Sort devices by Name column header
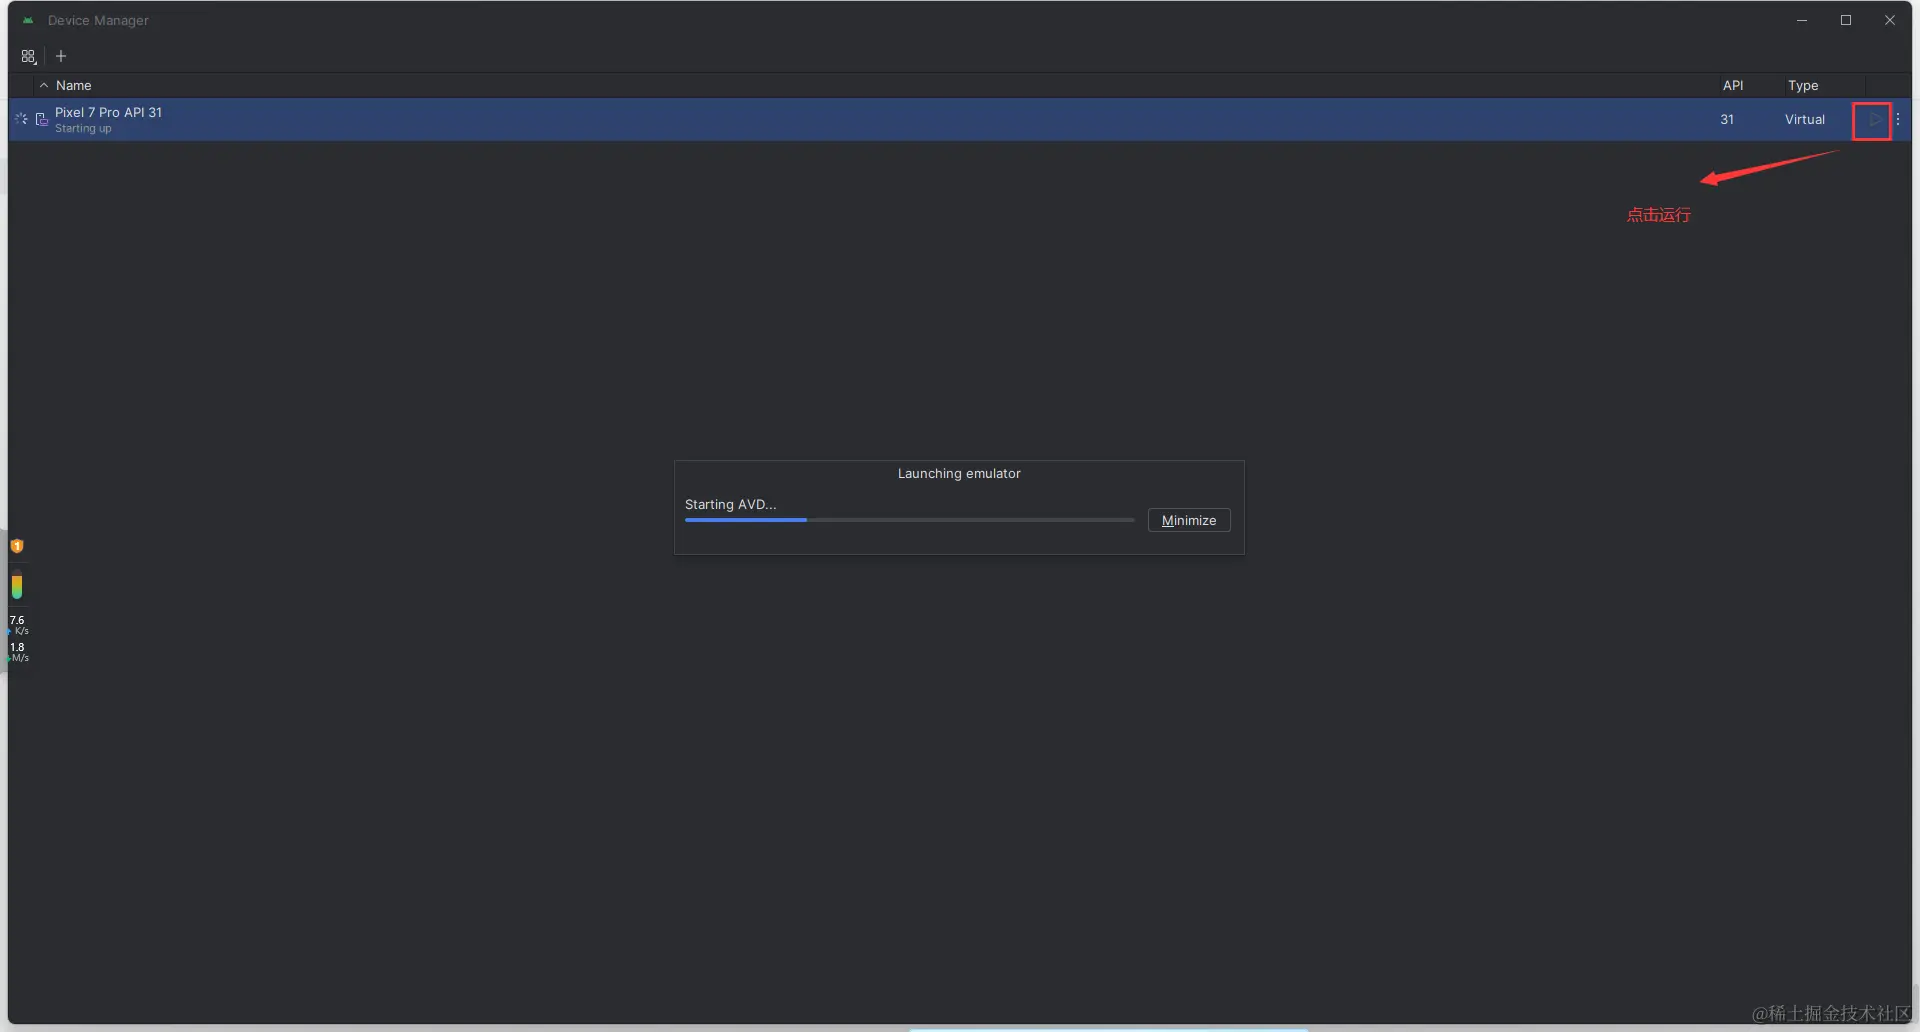Image resolution: width=1920 pixels, height=1032 pixels. 73,85
